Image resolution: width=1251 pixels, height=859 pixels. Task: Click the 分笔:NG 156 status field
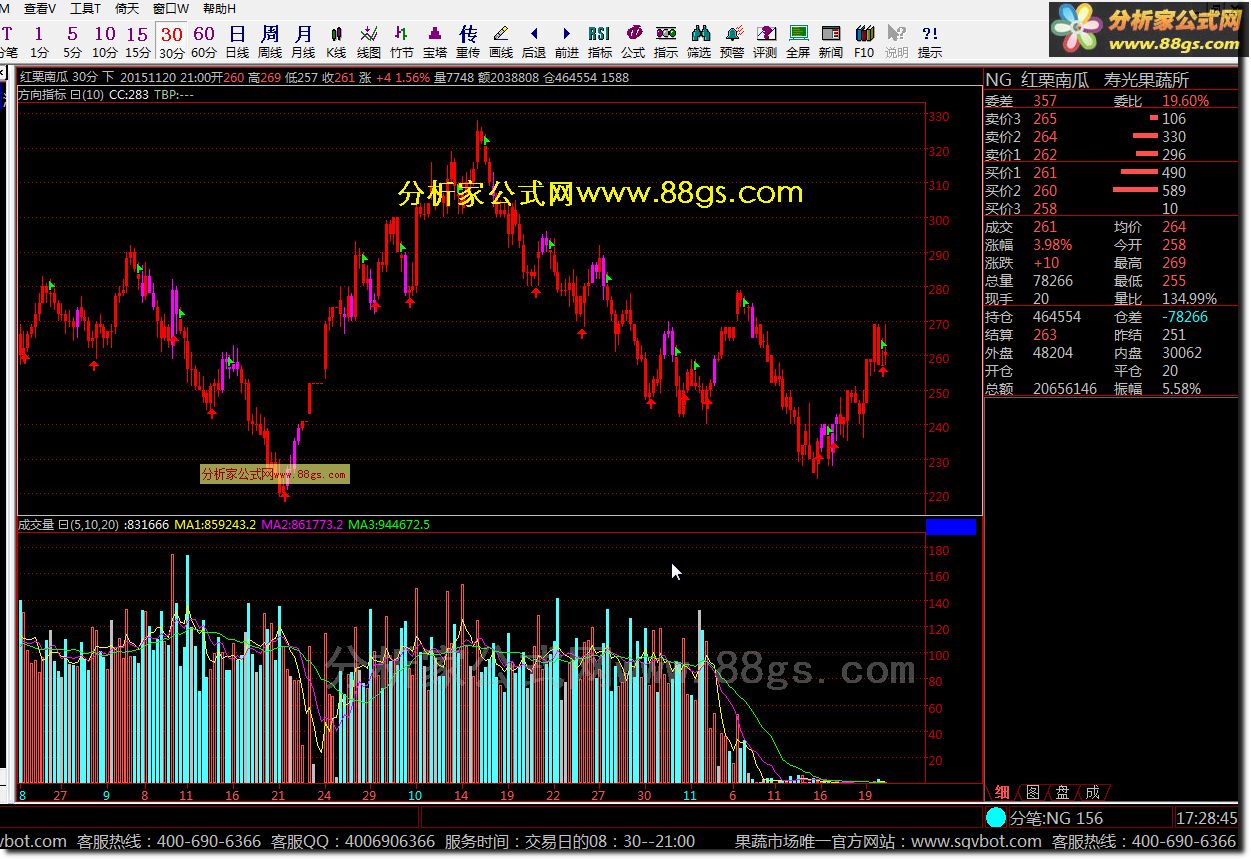point(1057,817)
